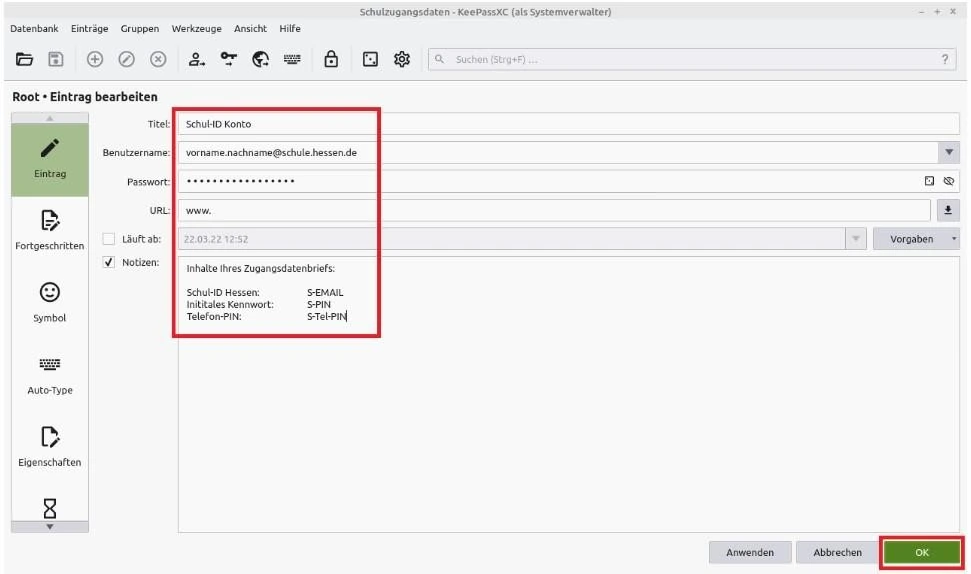Click the save database toolbar icon

tap(56, 59)
